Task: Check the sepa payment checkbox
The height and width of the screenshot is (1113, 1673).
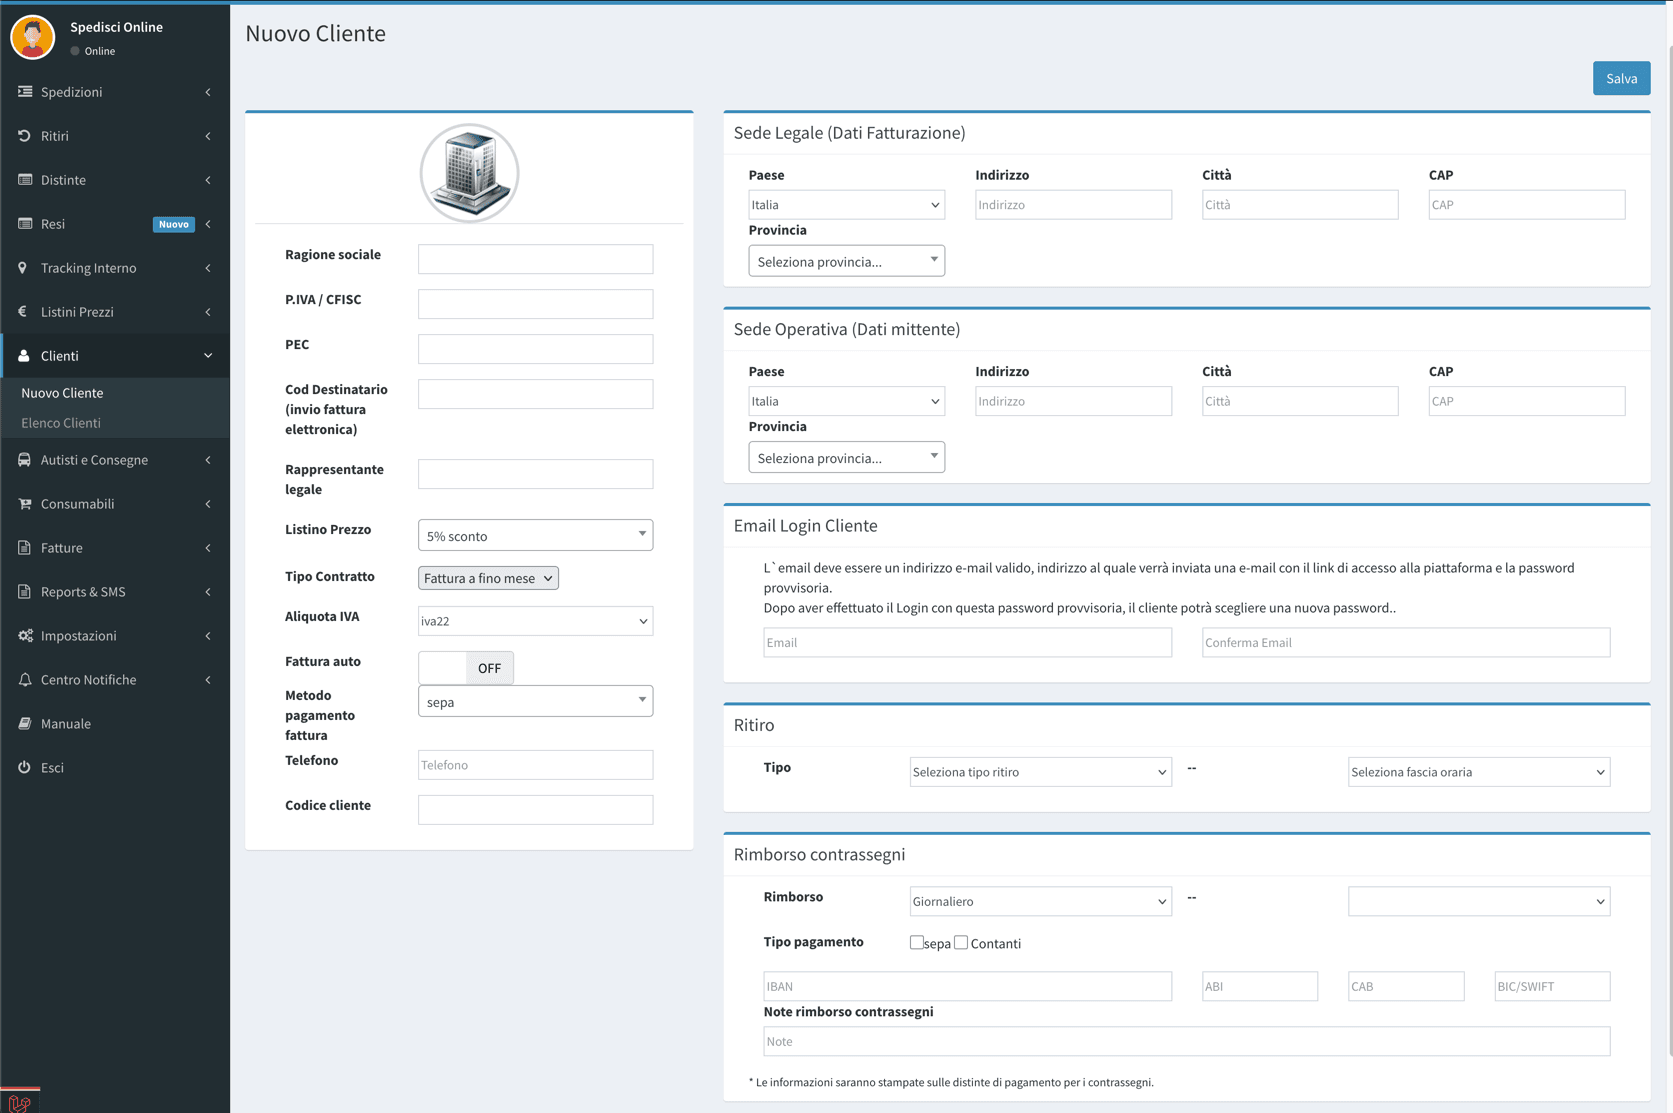Action: point(916,941)
